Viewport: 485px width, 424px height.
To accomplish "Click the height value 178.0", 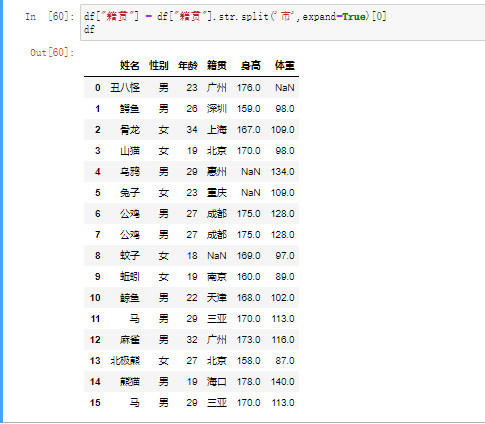I will click(x=249, y=382).
